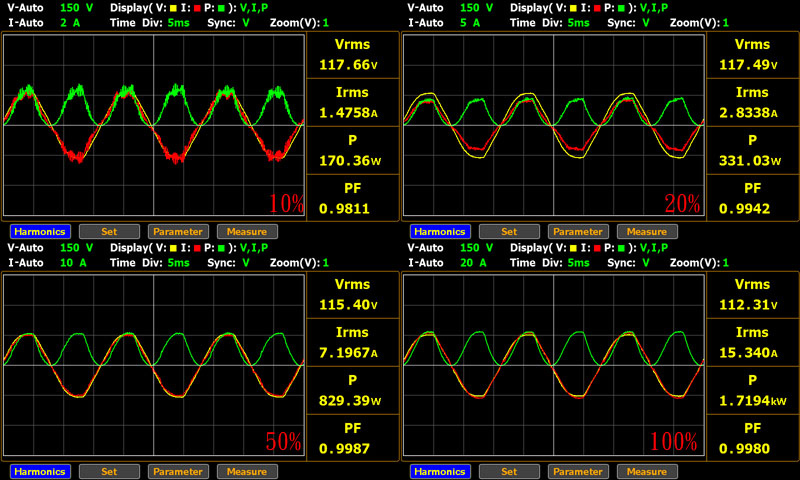
Task: Click Measure in the 5 A range panel
Action: 647,232
